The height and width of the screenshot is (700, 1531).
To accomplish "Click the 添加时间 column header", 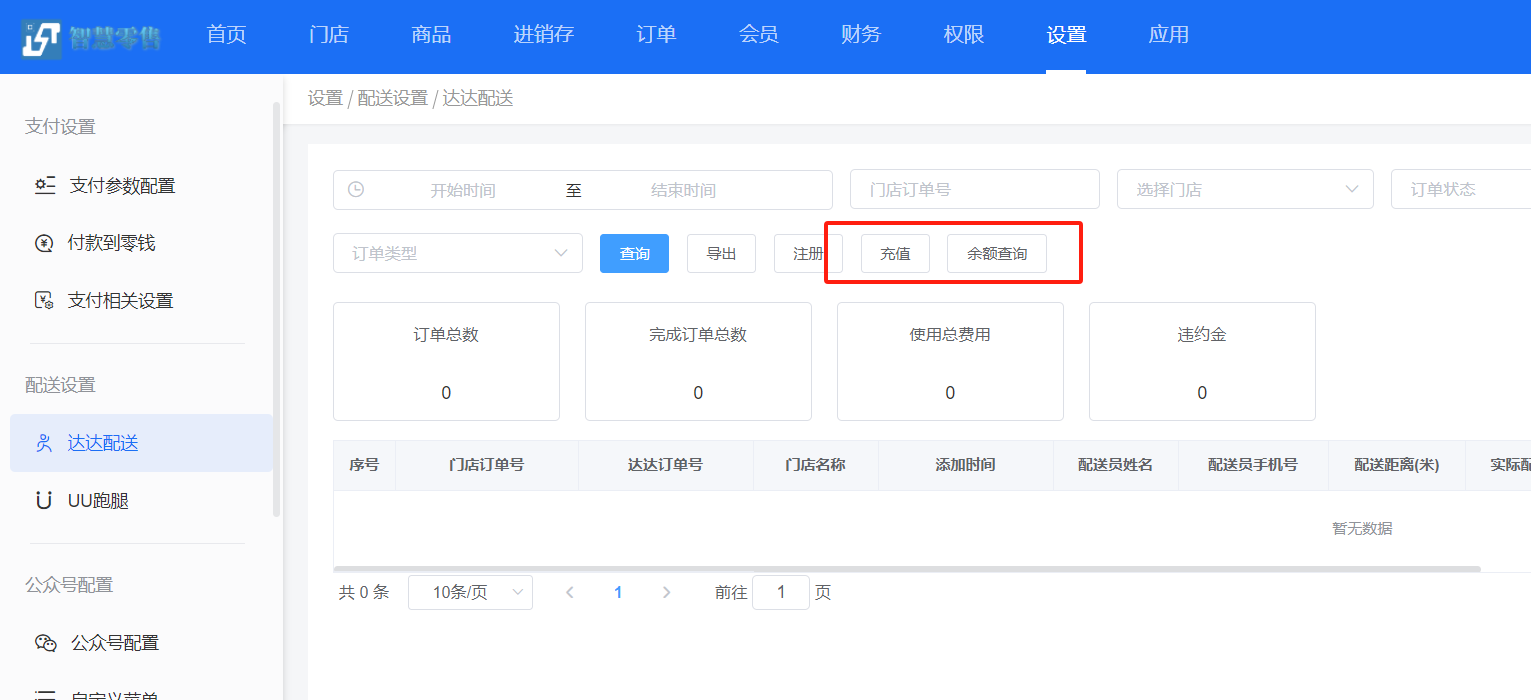I will pos(965,465).
